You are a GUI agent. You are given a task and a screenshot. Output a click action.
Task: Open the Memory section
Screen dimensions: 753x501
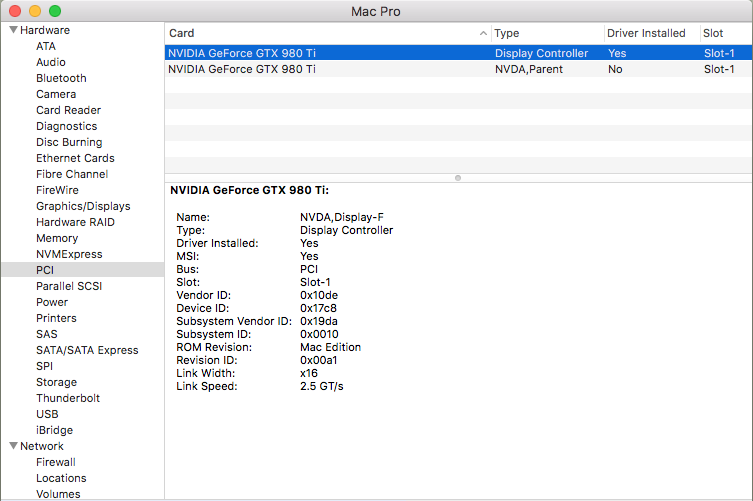[x=57, y=238]
